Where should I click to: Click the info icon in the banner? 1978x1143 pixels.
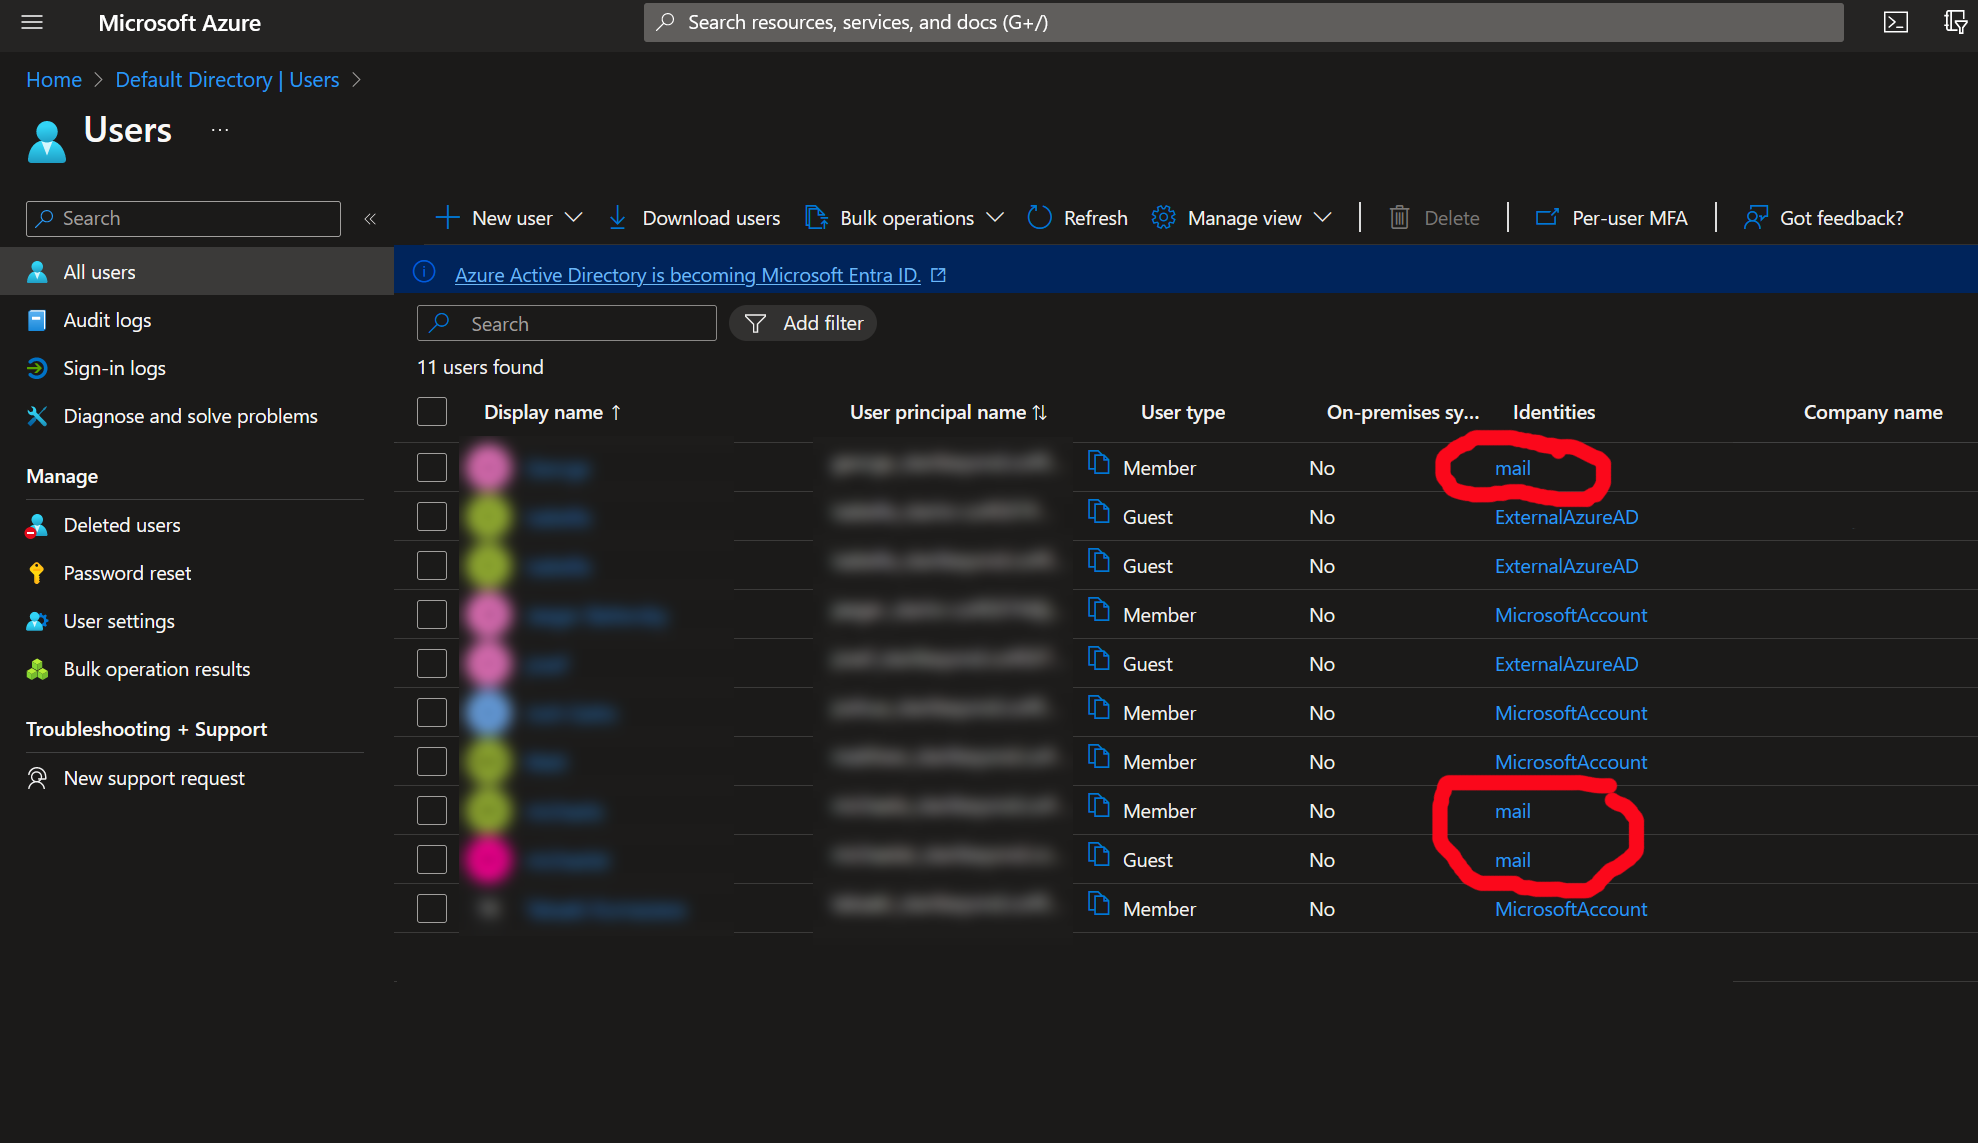424,272
